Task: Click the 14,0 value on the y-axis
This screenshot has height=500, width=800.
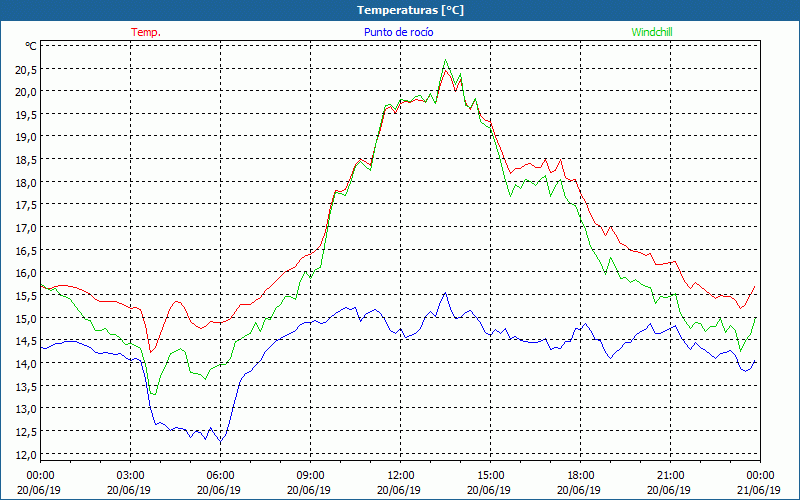Action: [26, 364]
